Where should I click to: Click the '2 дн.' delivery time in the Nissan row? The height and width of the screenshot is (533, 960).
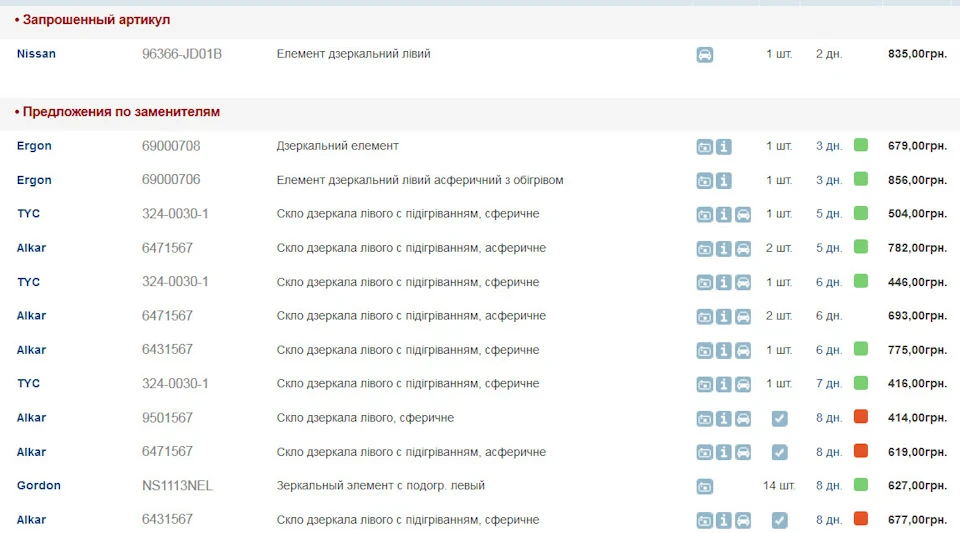point(829,54)
